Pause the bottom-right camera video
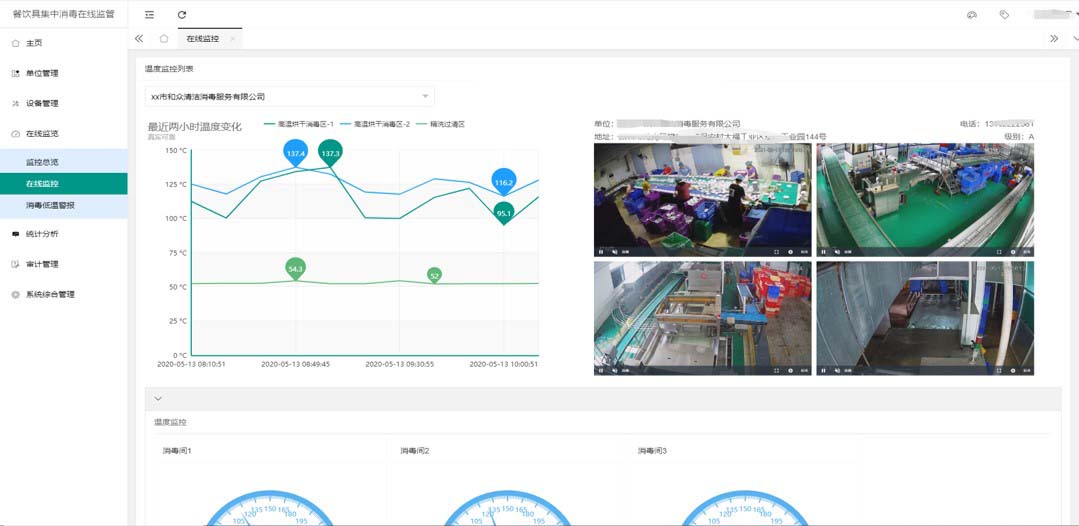Screen dimensions: 1079x526 coord(823,370)
